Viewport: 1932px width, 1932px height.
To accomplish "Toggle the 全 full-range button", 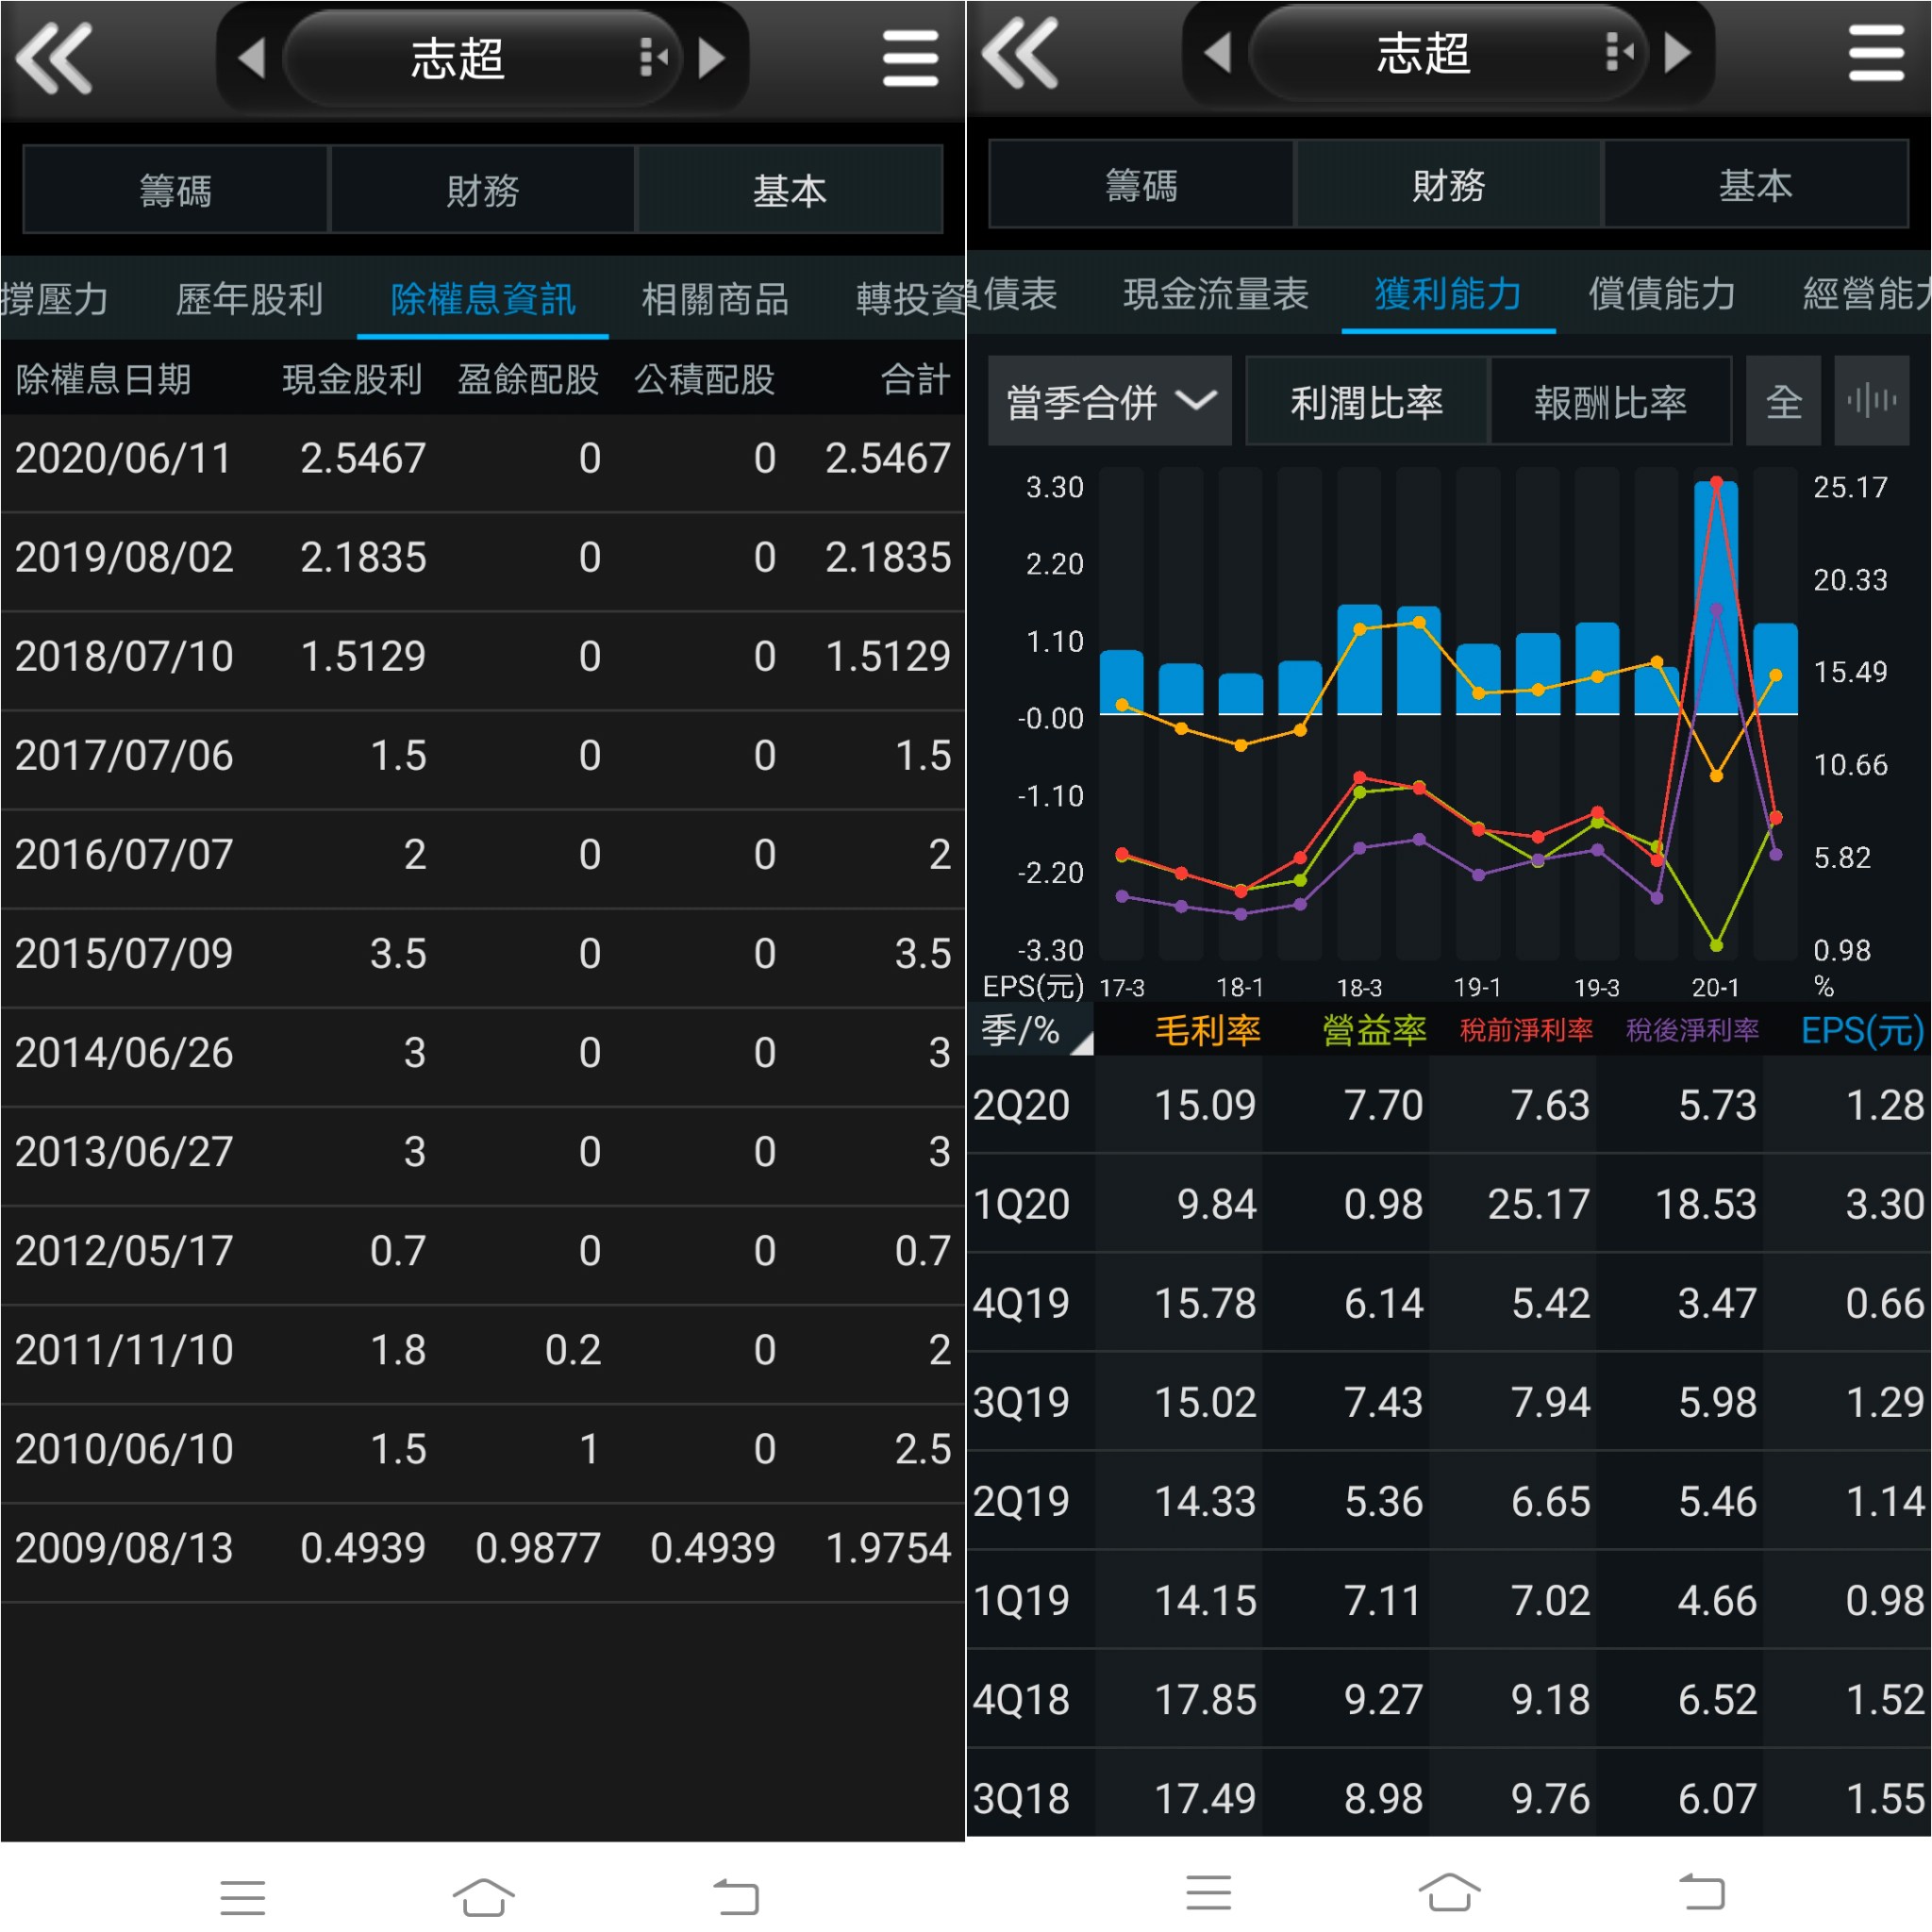I will coord(1783,402).
